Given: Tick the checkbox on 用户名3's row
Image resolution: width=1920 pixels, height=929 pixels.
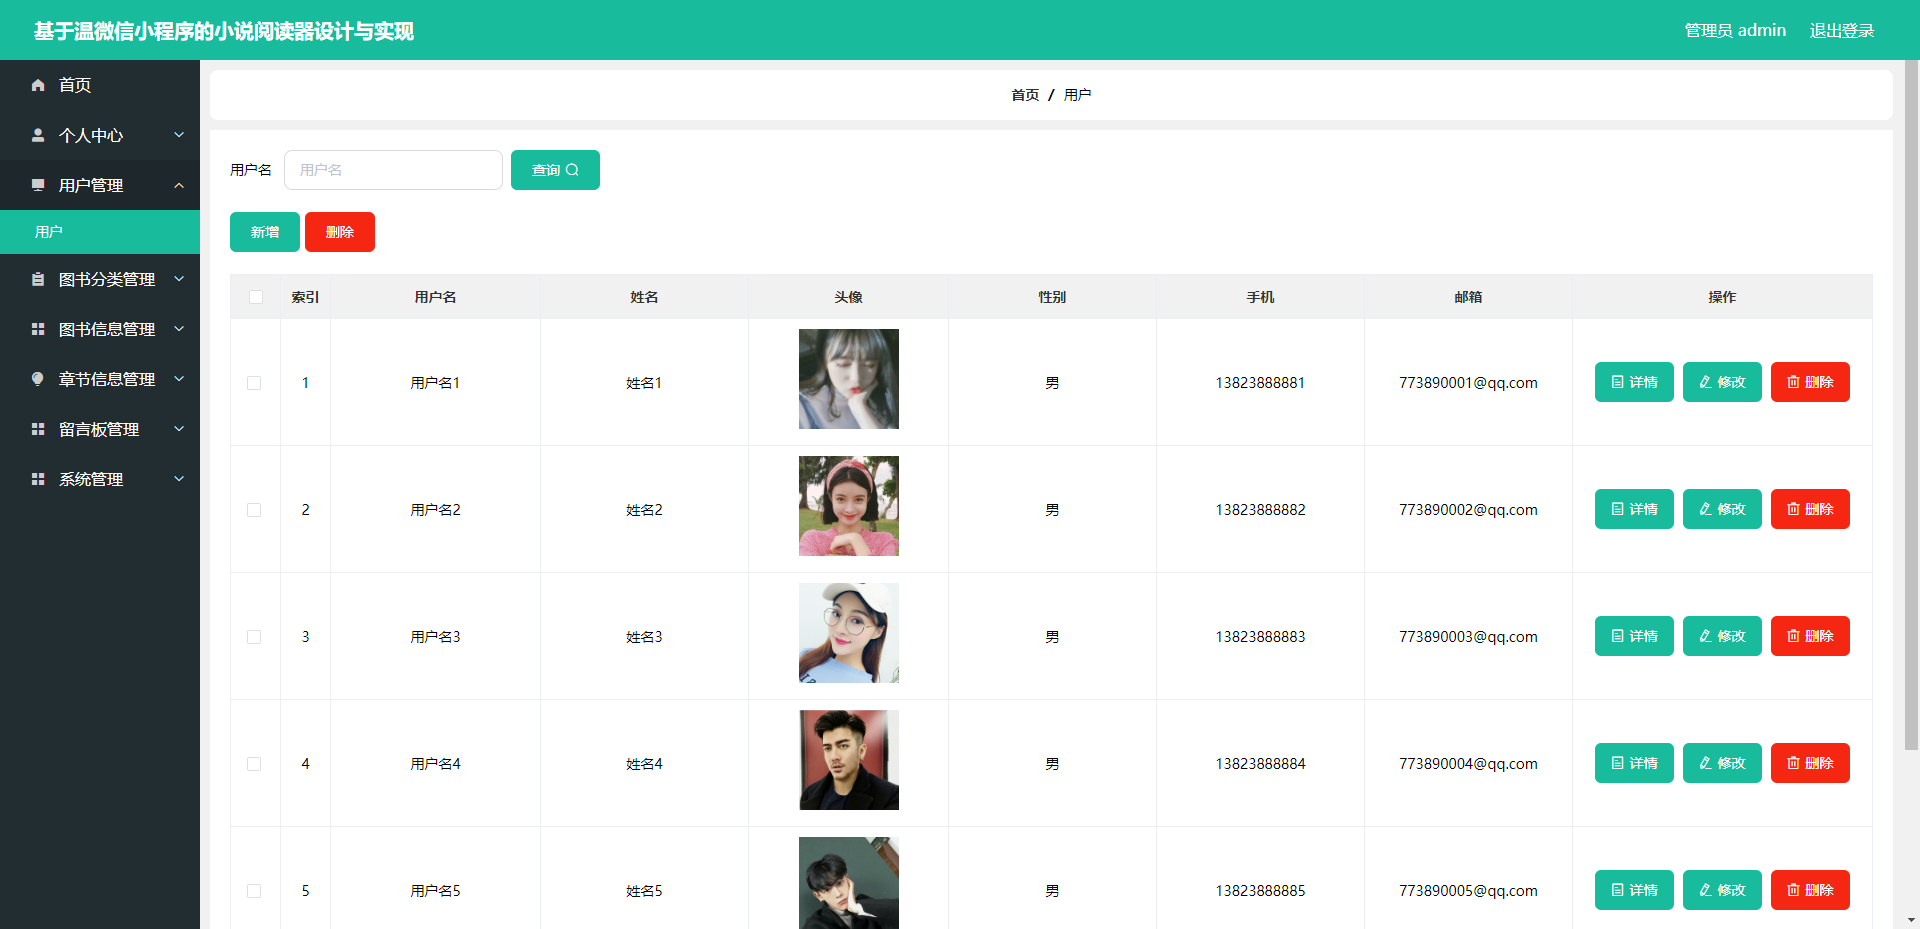Looking at the screenshot, I should 255,636.
